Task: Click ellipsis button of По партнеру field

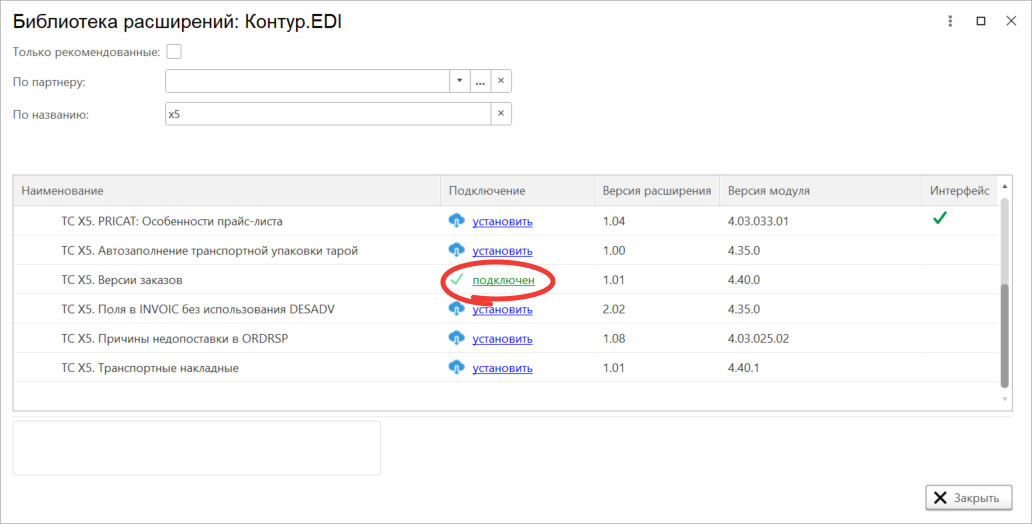Action: point(480,81)
